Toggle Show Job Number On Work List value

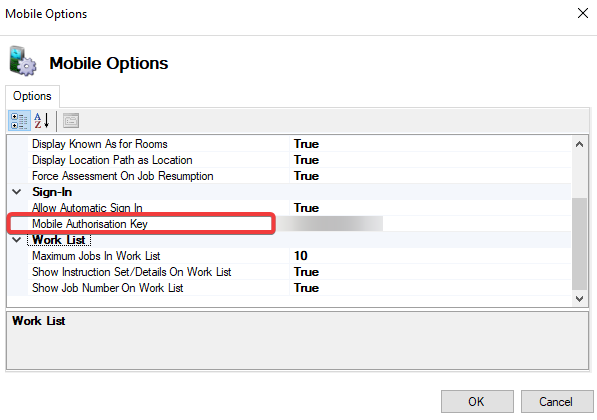pyautogui.click(x=430, y=288)
